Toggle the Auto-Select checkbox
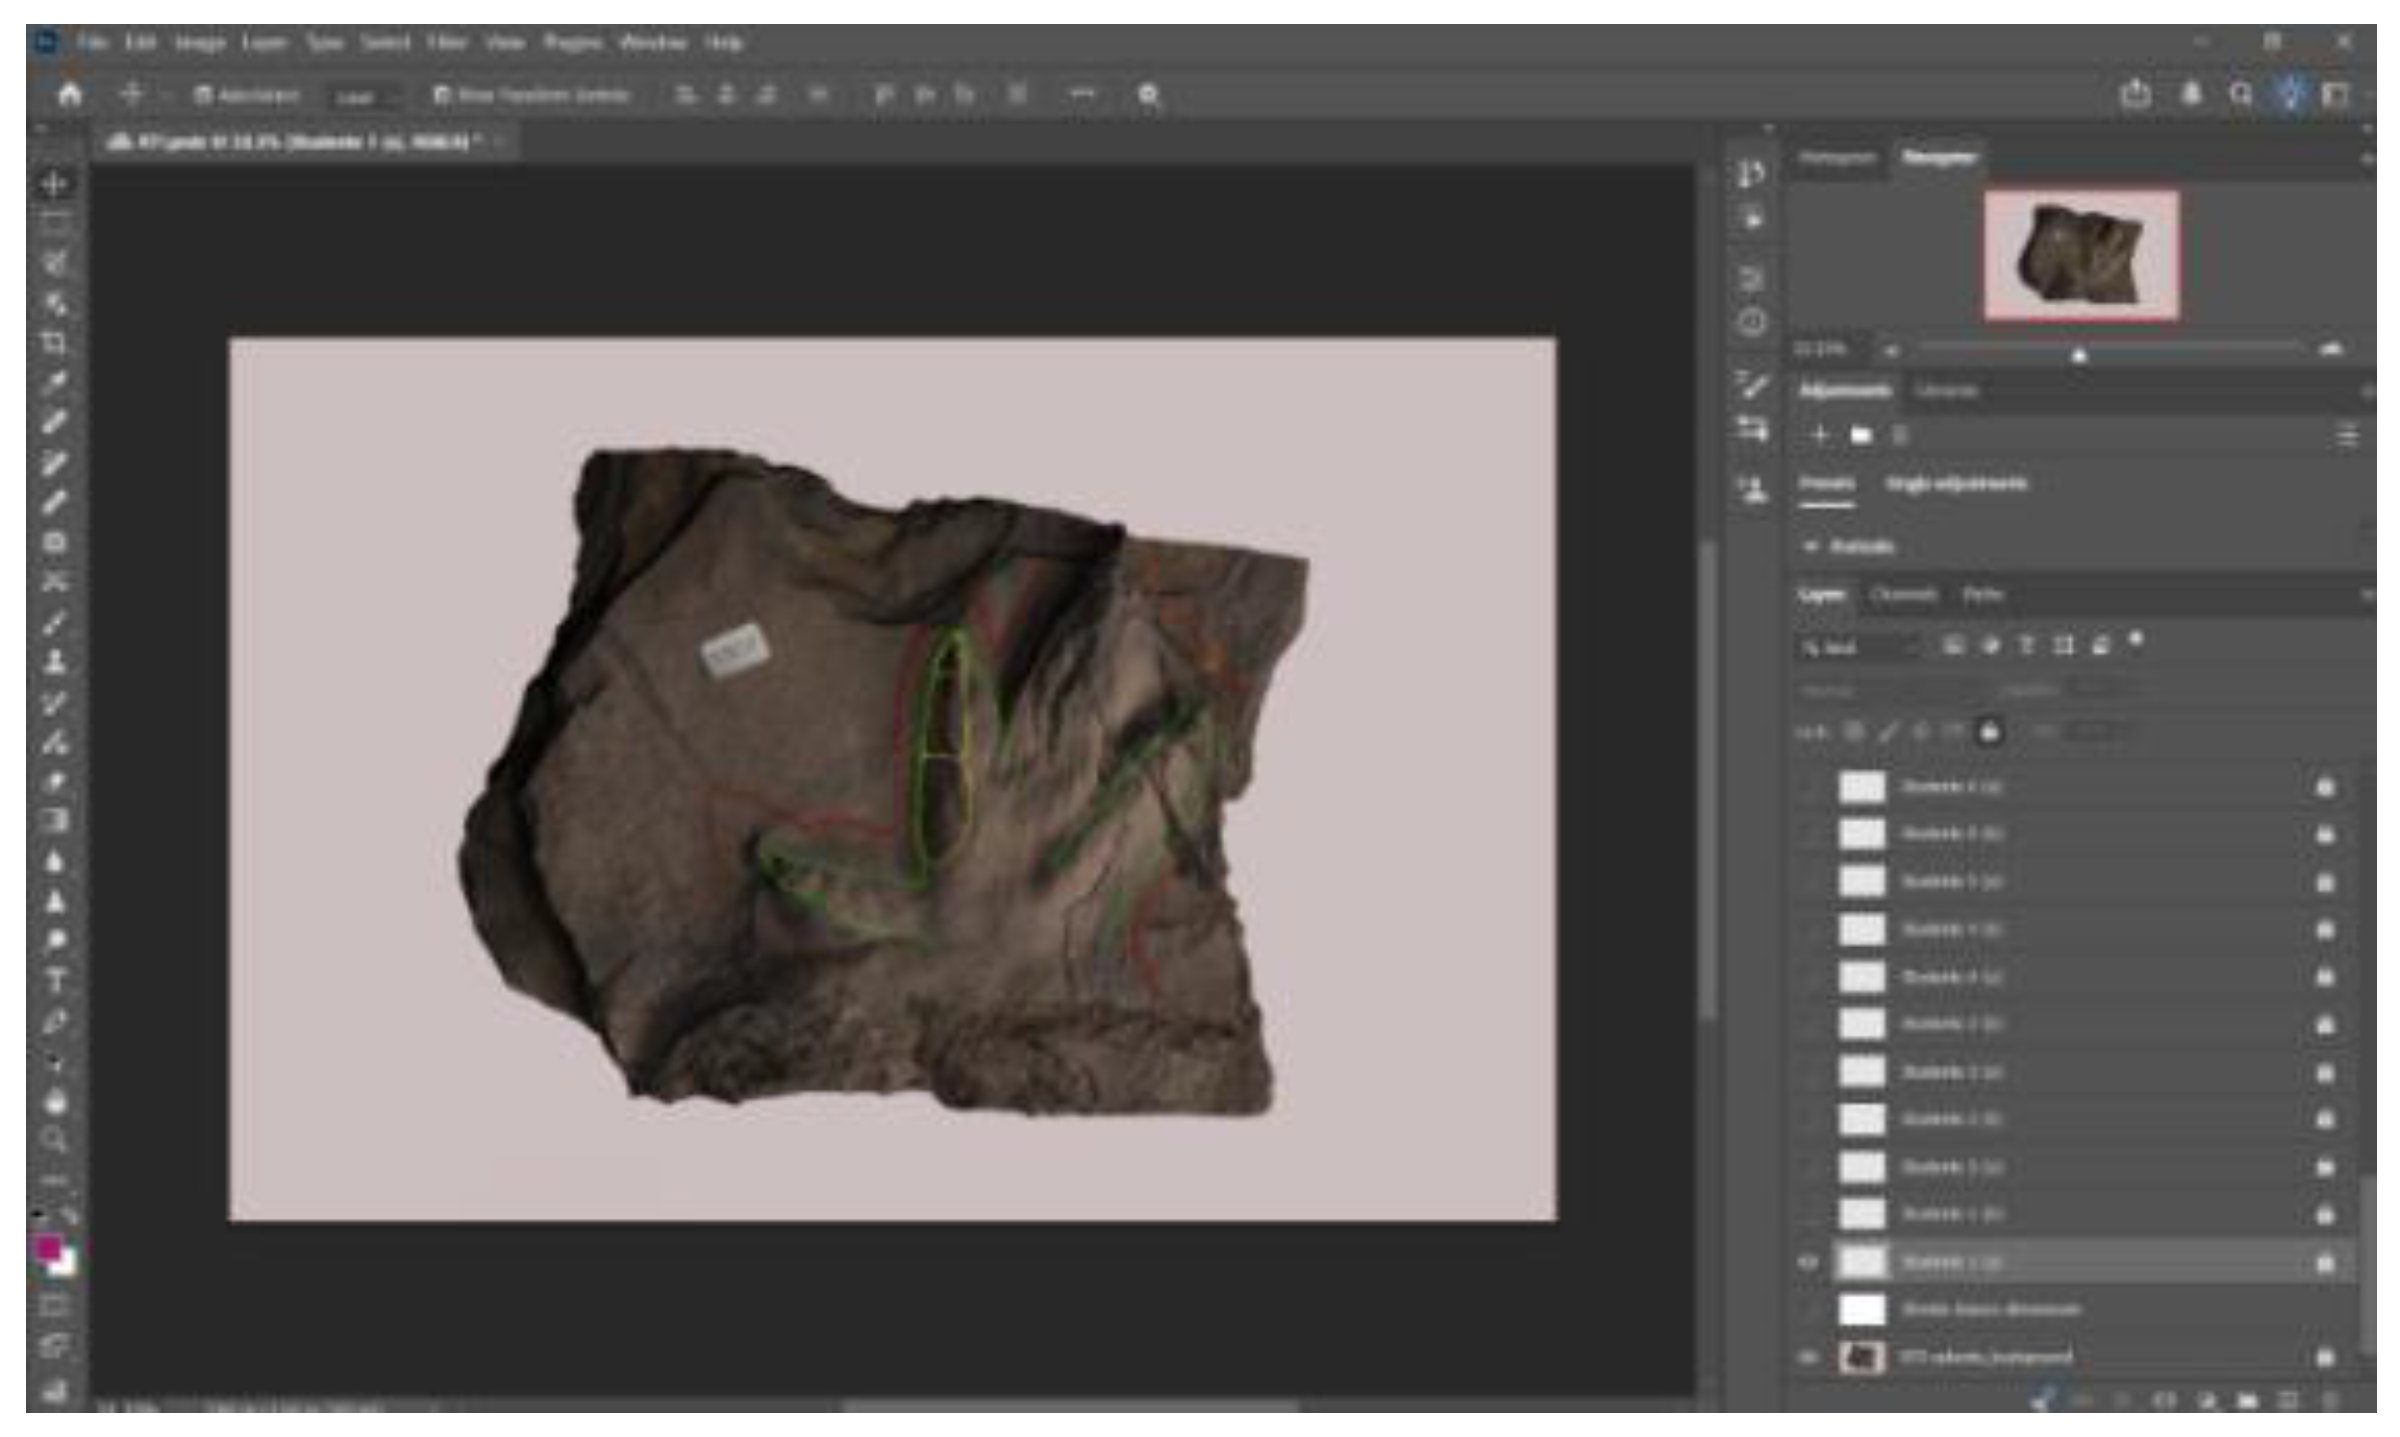This screenshot has height=1437, width=2400. [x=203, y=95]
